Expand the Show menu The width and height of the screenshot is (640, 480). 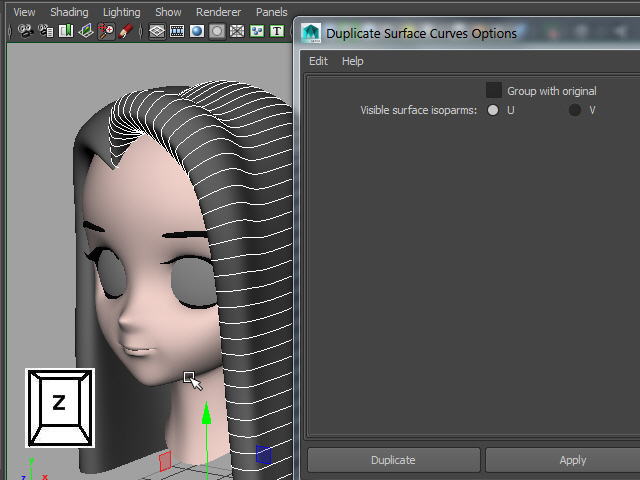(168, 12)
